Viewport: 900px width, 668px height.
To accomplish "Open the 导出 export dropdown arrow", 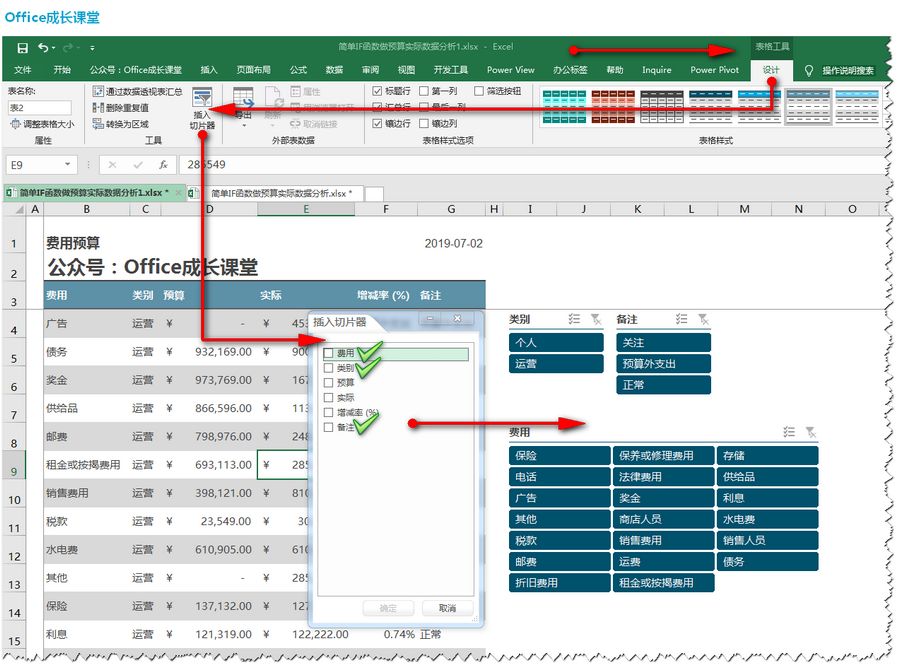I will 244,125.
